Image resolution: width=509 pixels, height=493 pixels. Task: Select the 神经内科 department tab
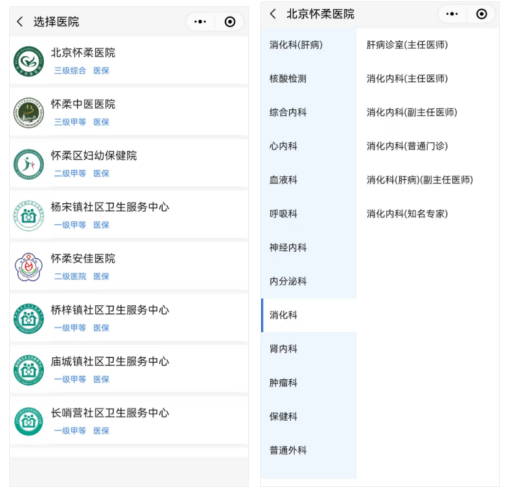[x=309, y=248]
